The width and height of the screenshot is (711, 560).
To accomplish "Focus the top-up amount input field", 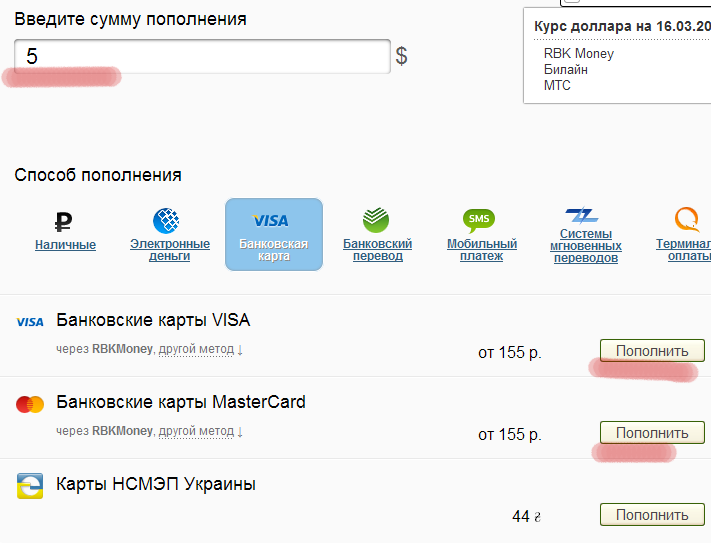I will 202,56.
